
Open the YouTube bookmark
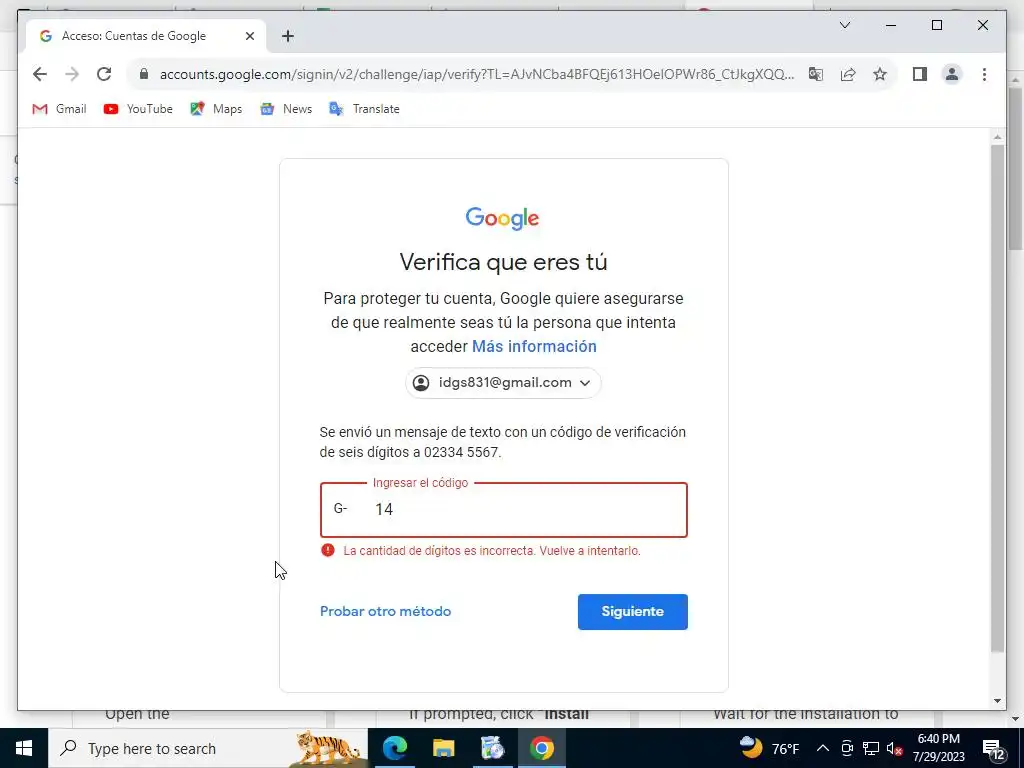coord(138,109)
